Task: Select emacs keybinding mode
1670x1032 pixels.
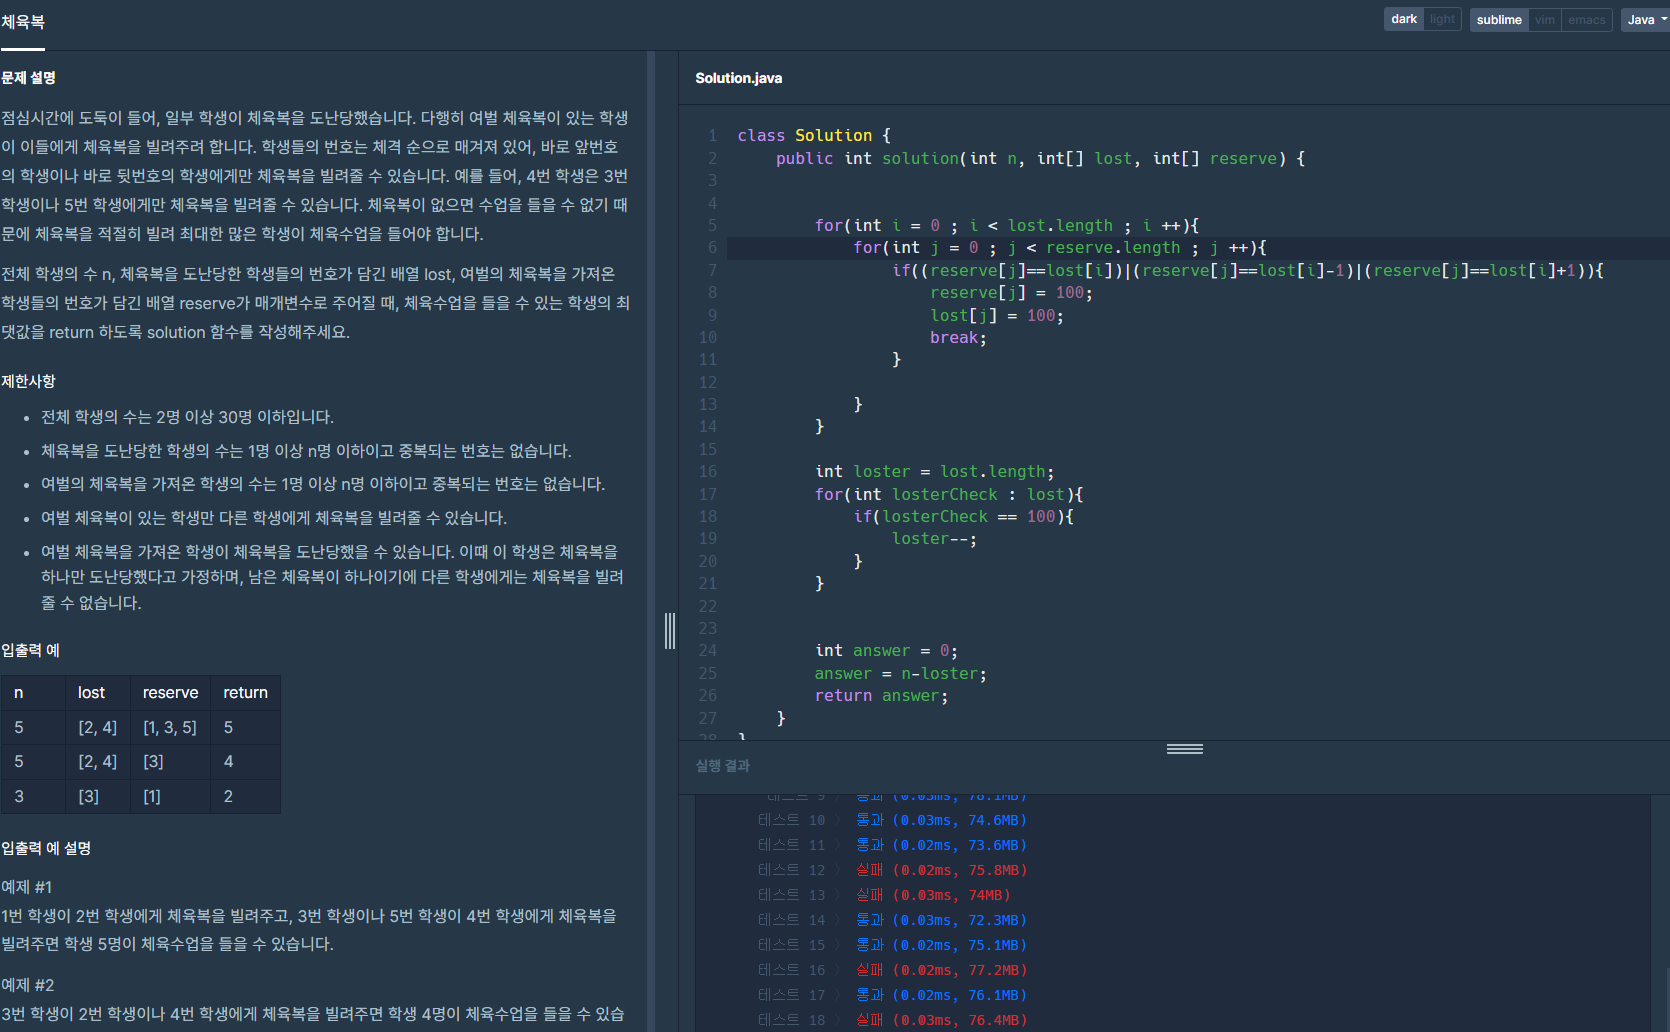Action: click(1587, 20)
